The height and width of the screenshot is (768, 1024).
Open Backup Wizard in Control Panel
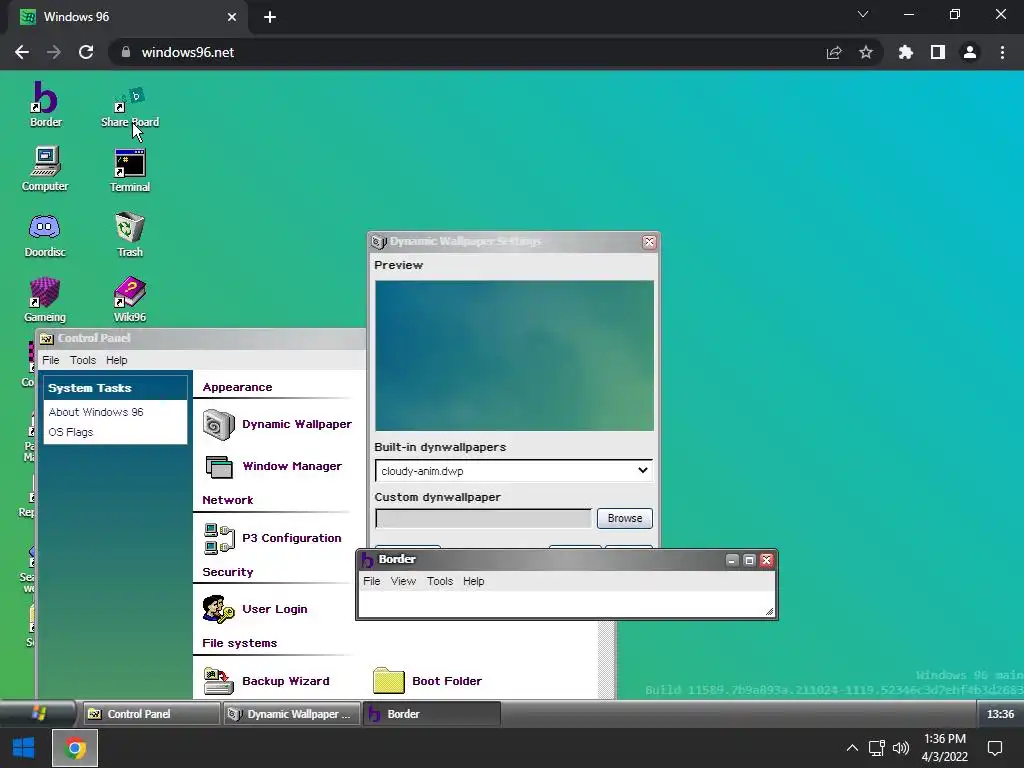pos(266,681)
